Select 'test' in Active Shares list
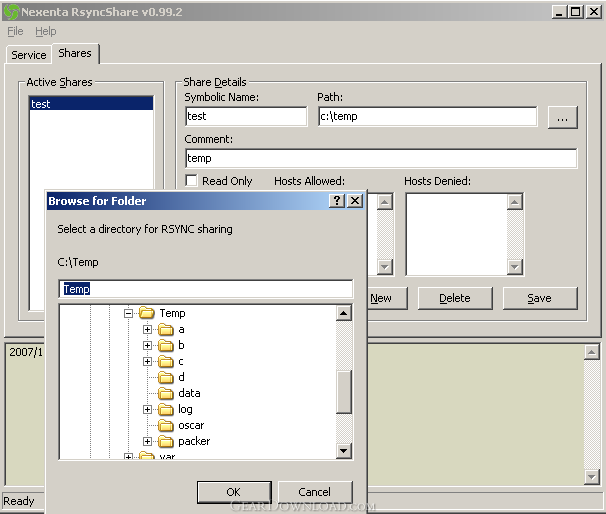 91,104
